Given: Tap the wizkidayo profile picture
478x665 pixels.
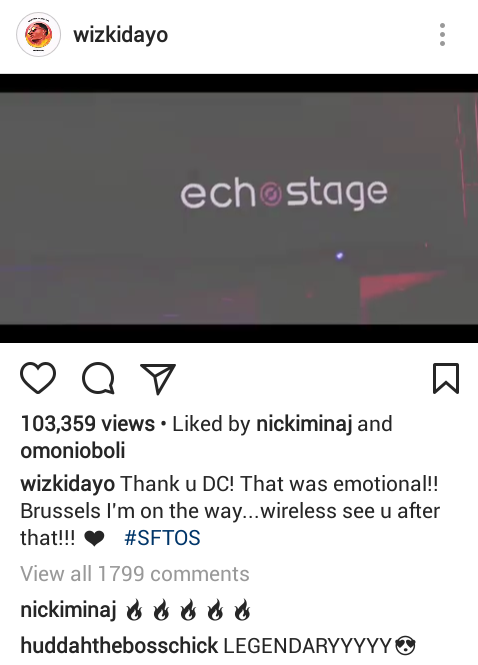Looking at the screenshot, I should tap(38, 34).
